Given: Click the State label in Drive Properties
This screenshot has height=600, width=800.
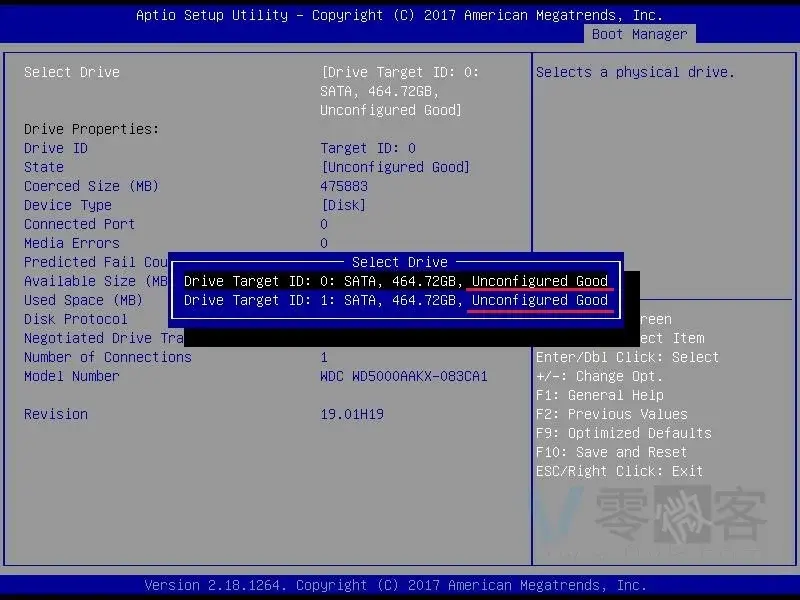Looking at the screenshot, I should tap(44, 167).
